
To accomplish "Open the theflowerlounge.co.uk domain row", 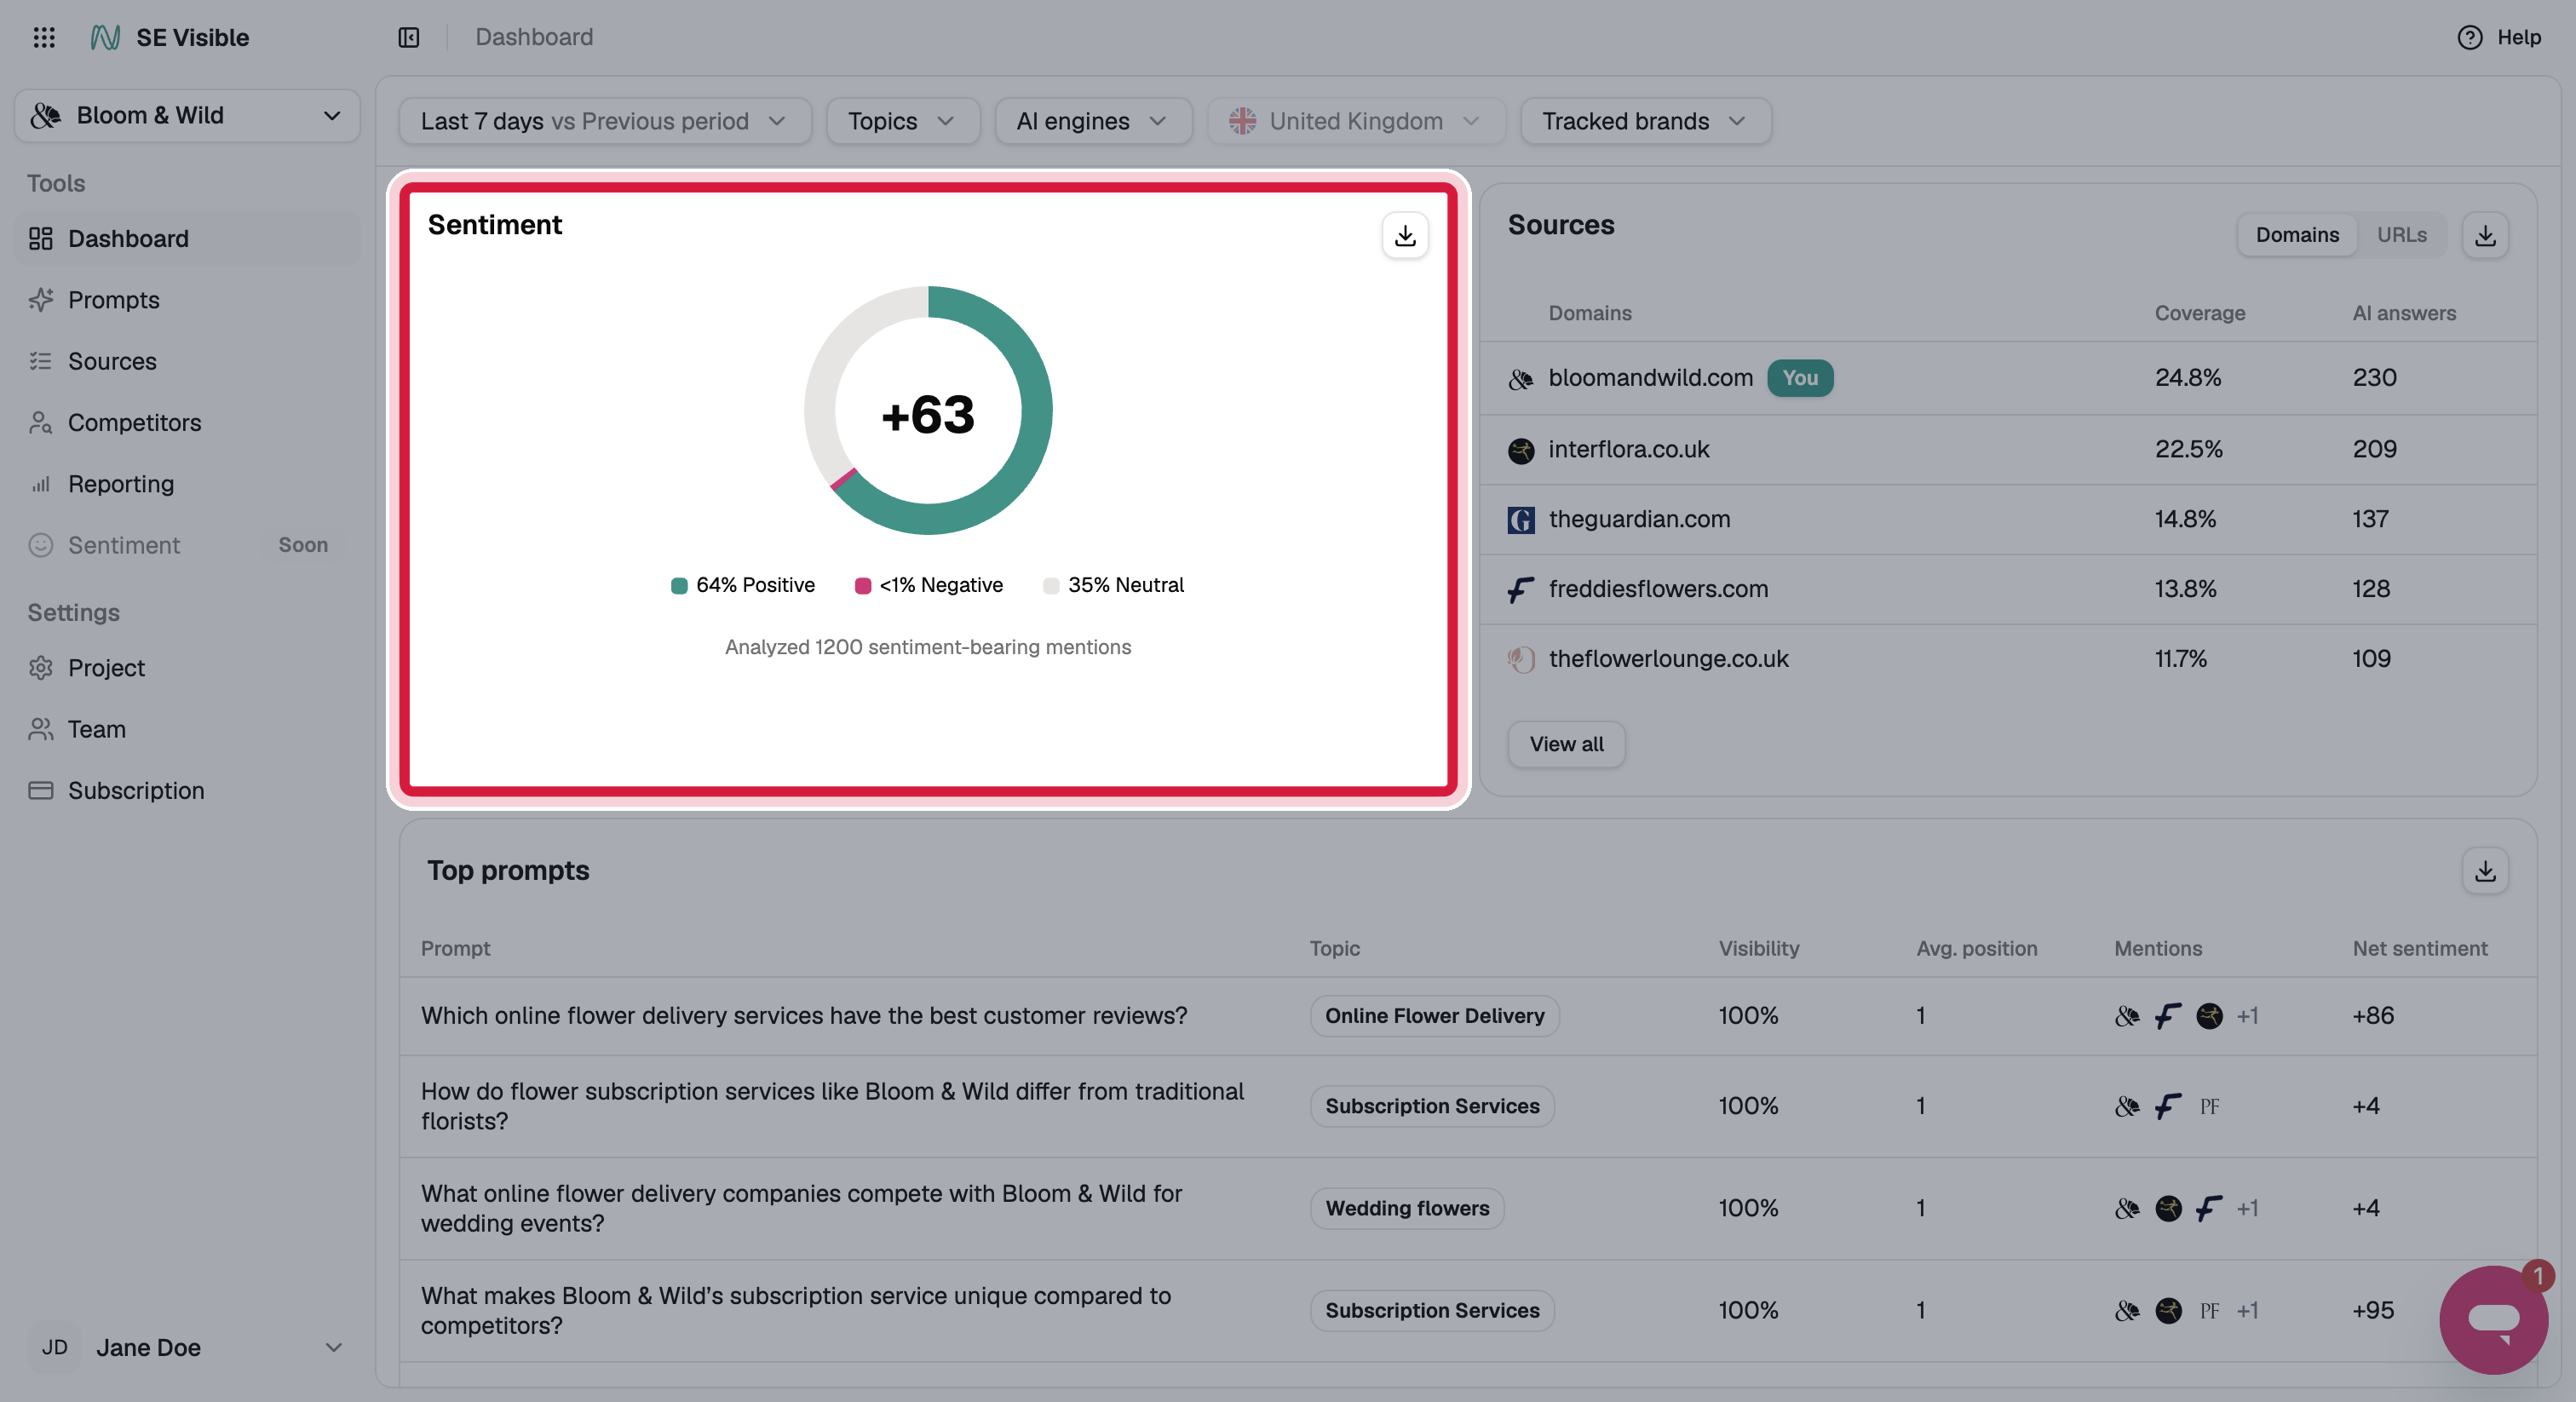I will (2008, 659).
